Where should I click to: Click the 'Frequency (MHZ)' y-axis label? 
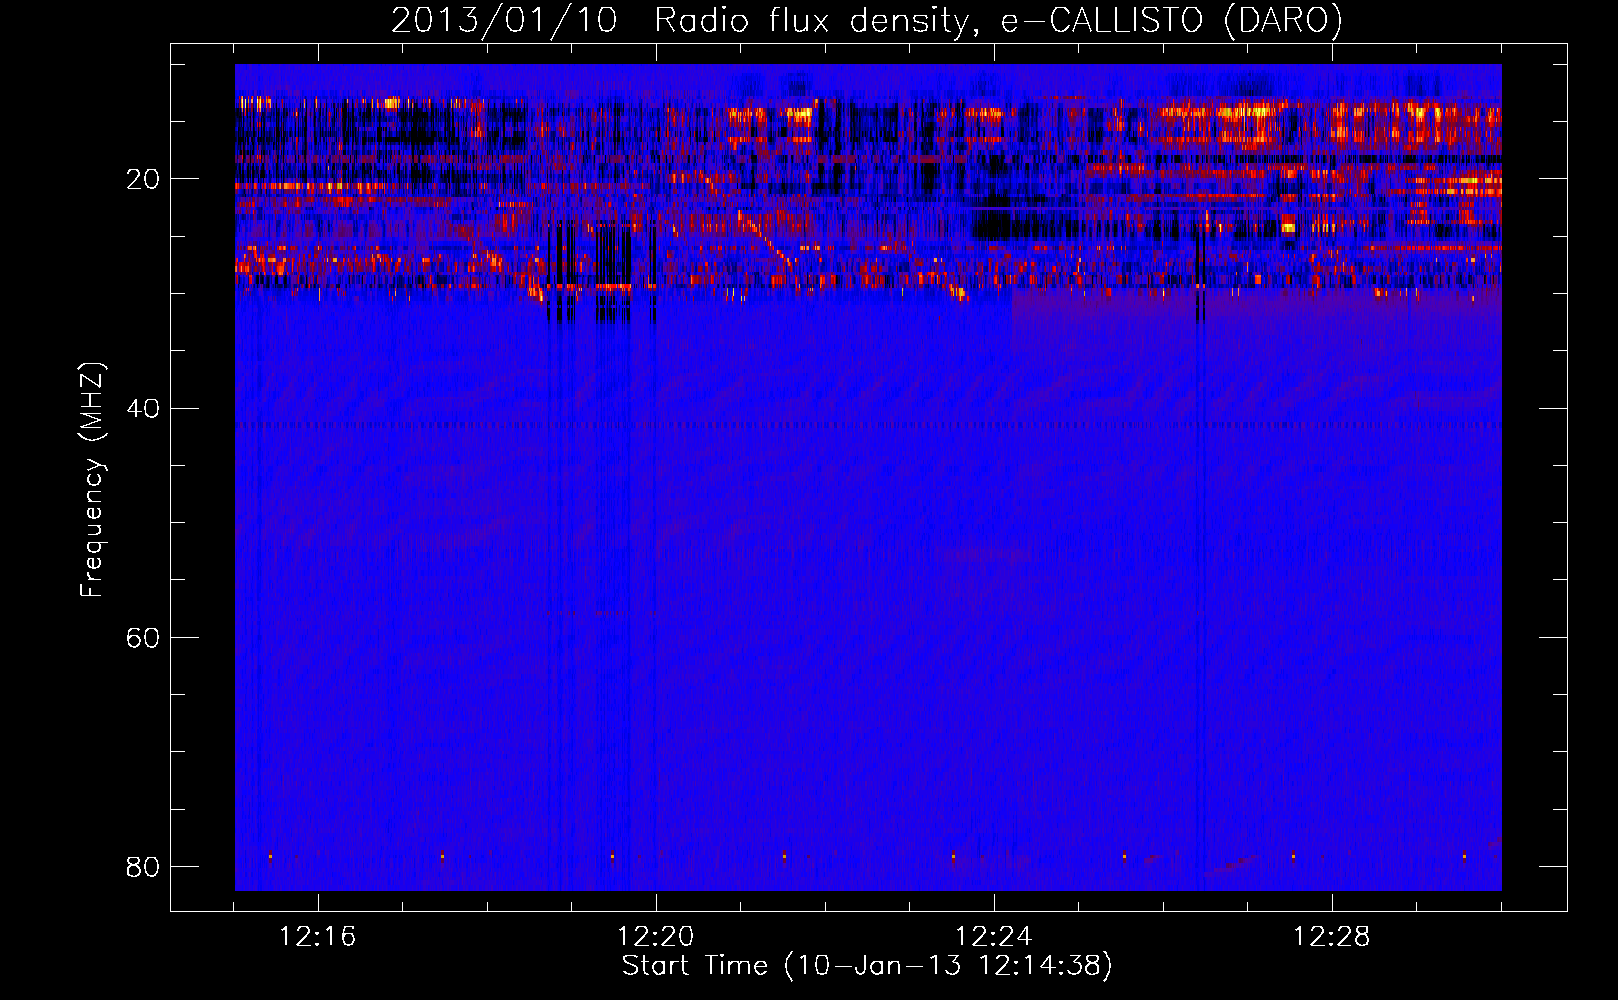tap(92, 480)
